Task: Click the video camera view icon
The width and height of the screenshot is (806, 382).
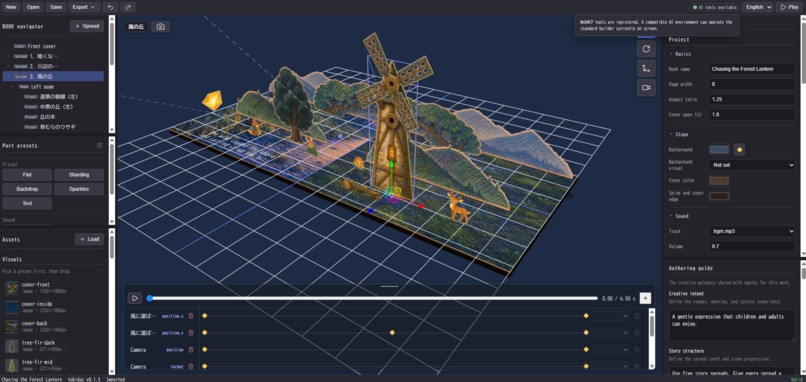Action: pyautogui.click(x=646, y=87)
